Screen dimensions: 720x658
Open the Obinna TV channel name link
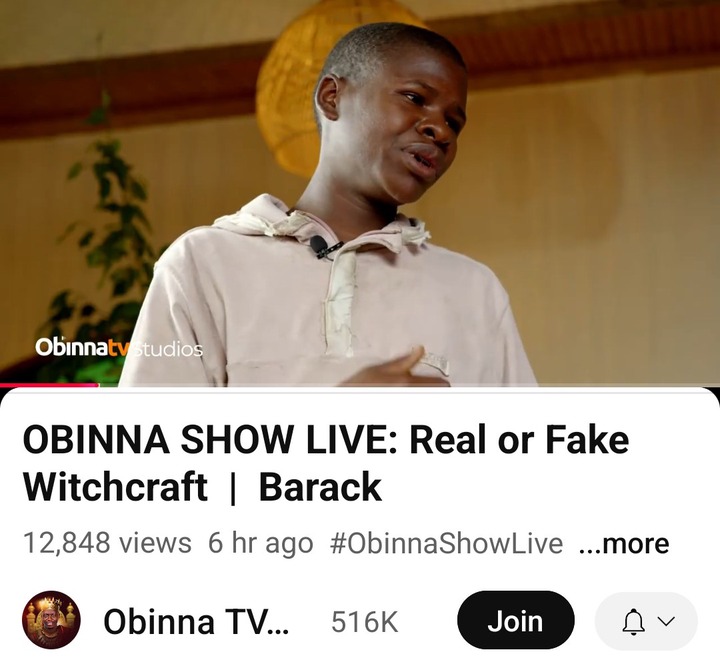[196, 621]
